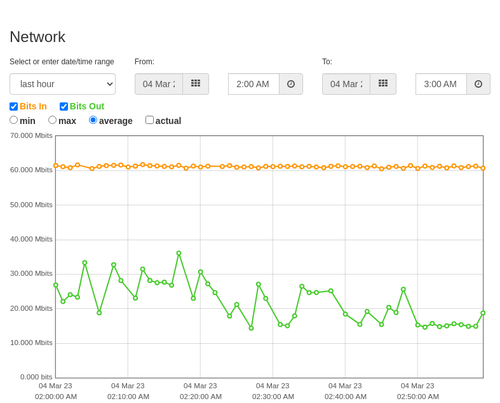Open the 3:00 AM time picker clock icon

pyautogui.click(x=478, y=84)
